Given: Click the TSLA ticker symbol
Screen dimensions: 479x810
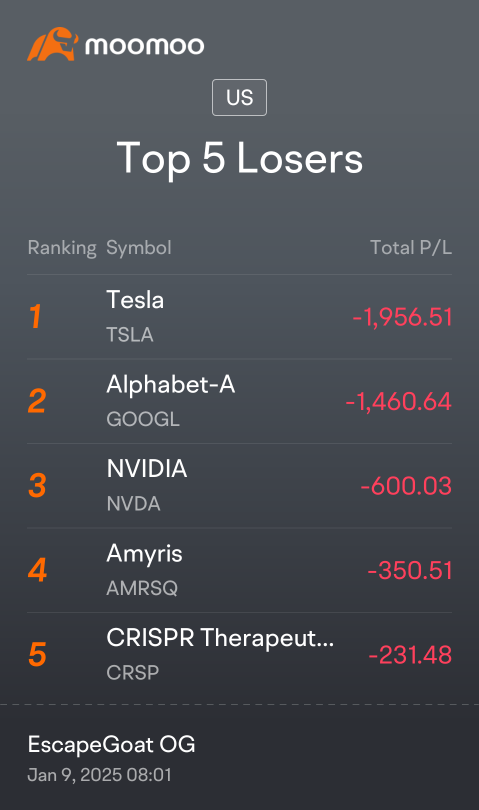Looking at the screenshot, I should 130,335.
